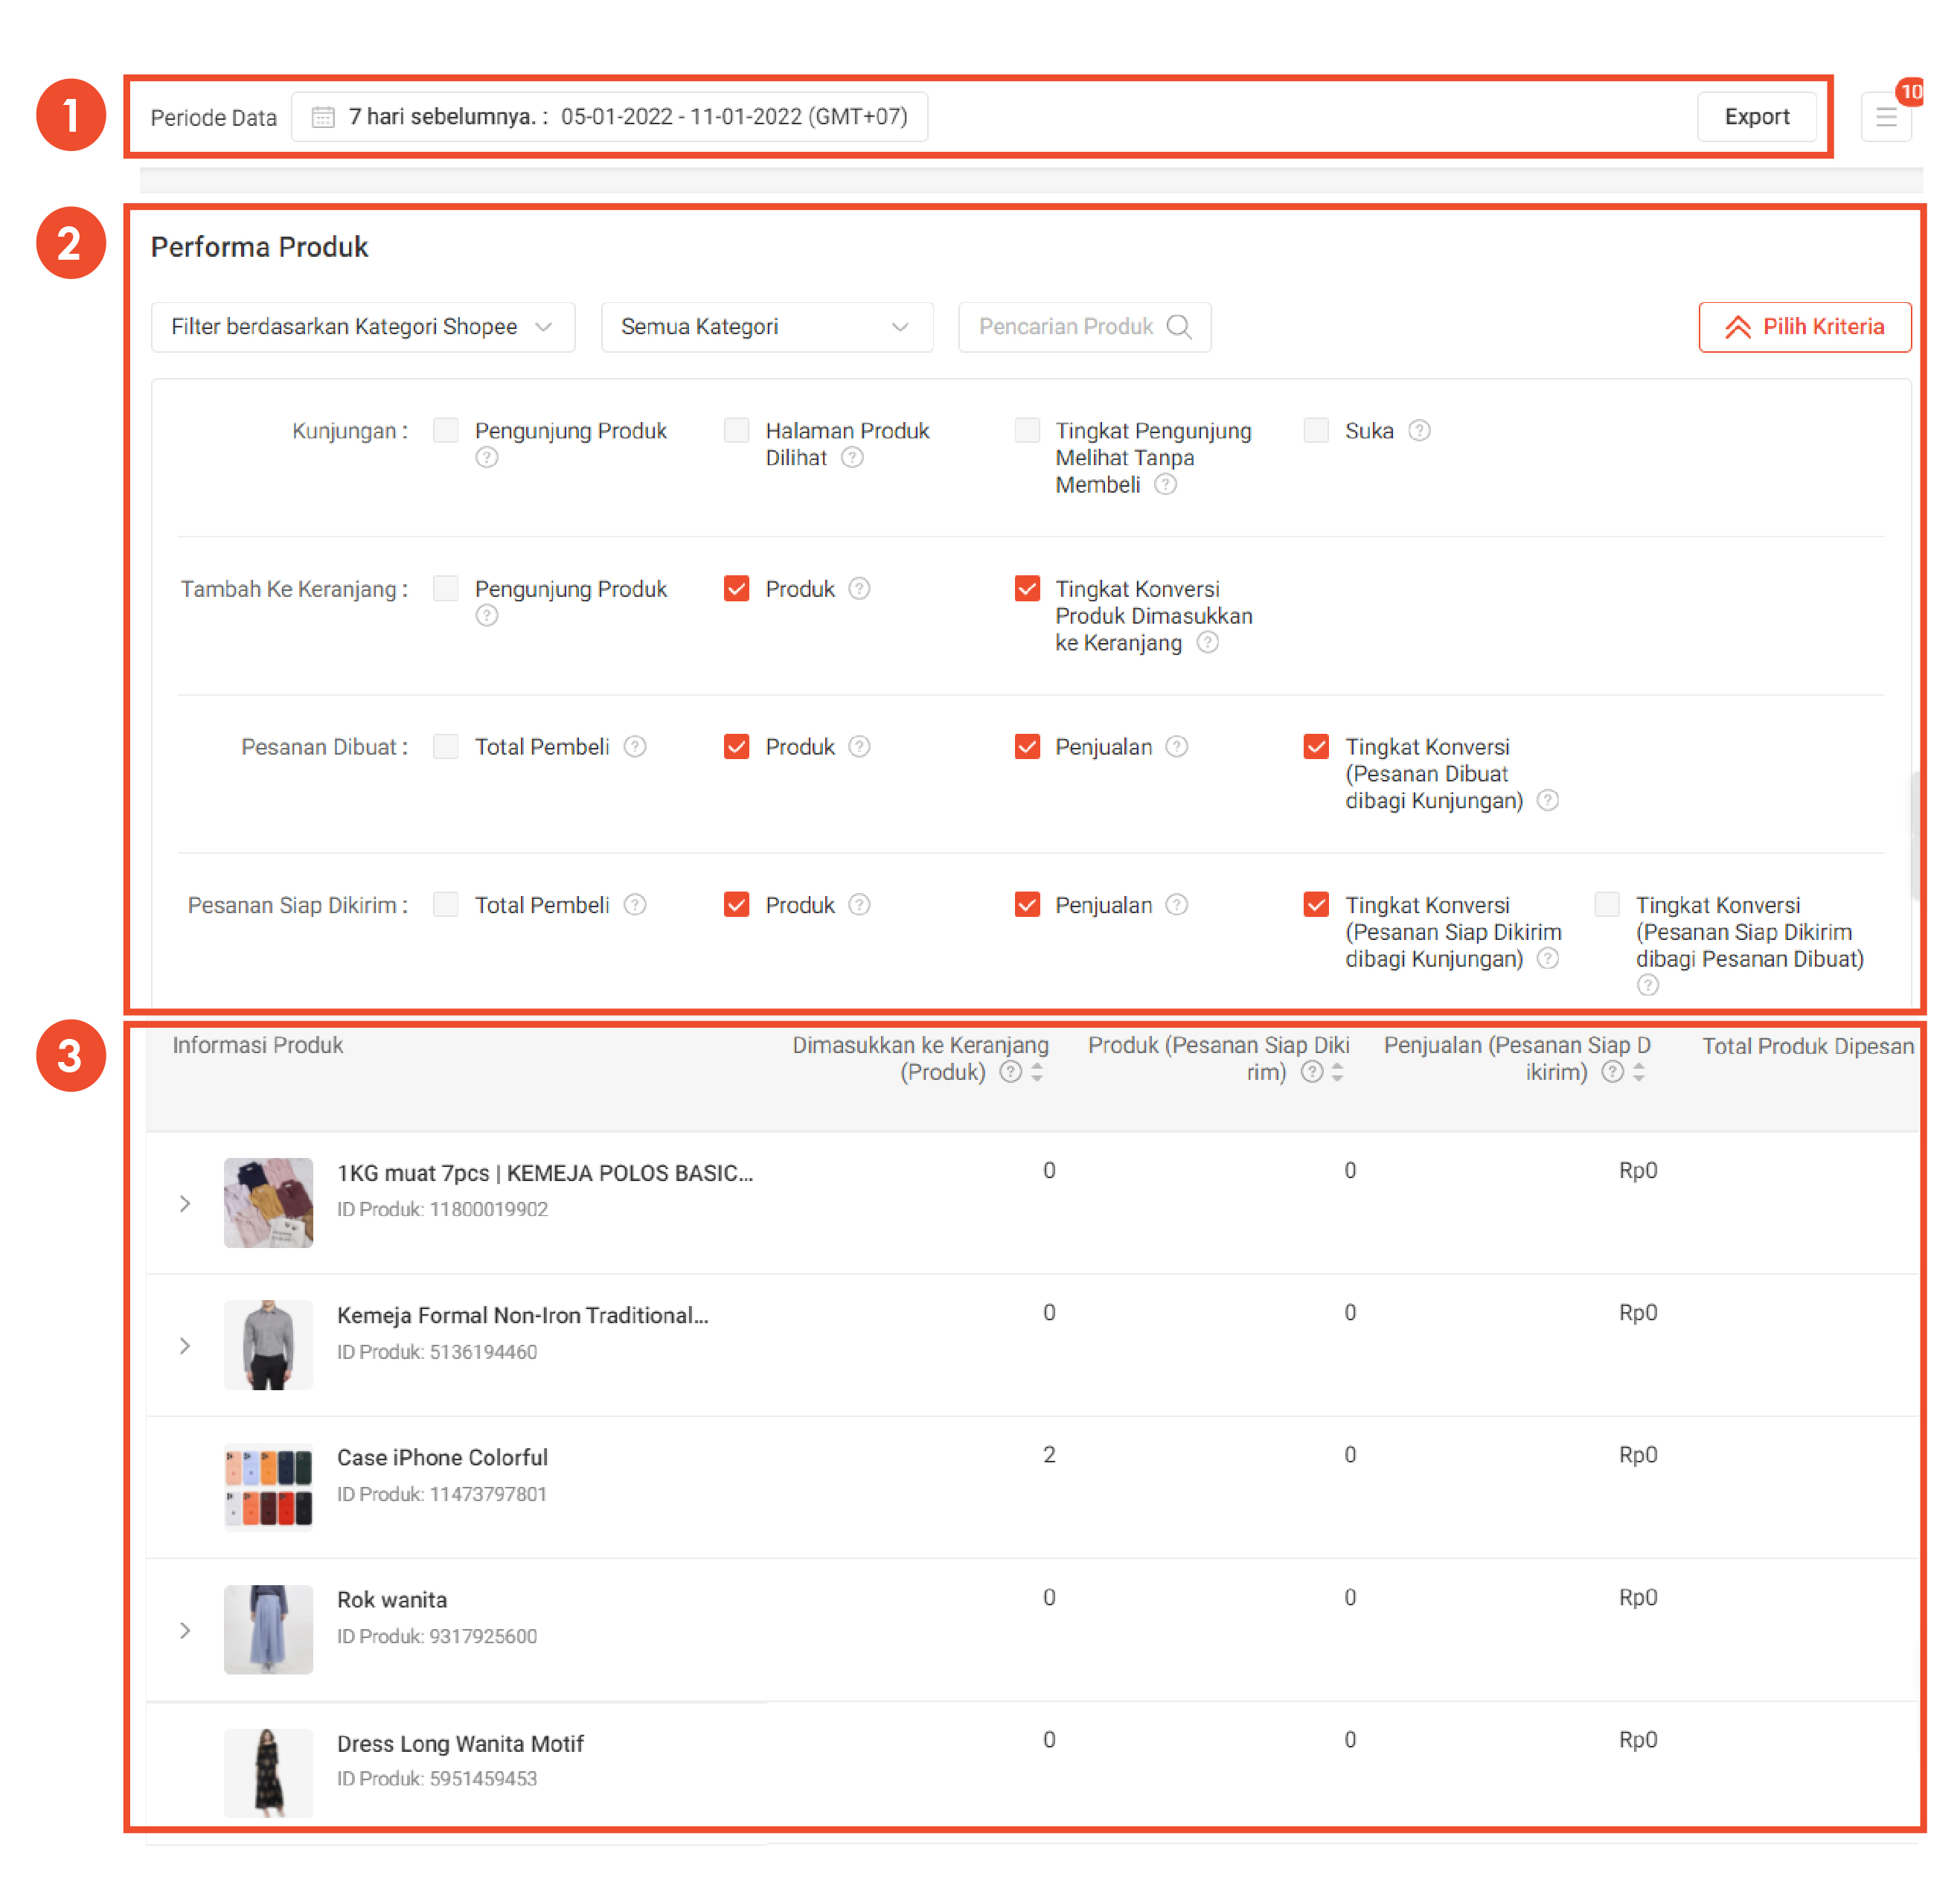Click help icon next to Penjualan in Pesanan Dibuat

click(1176, 747)
